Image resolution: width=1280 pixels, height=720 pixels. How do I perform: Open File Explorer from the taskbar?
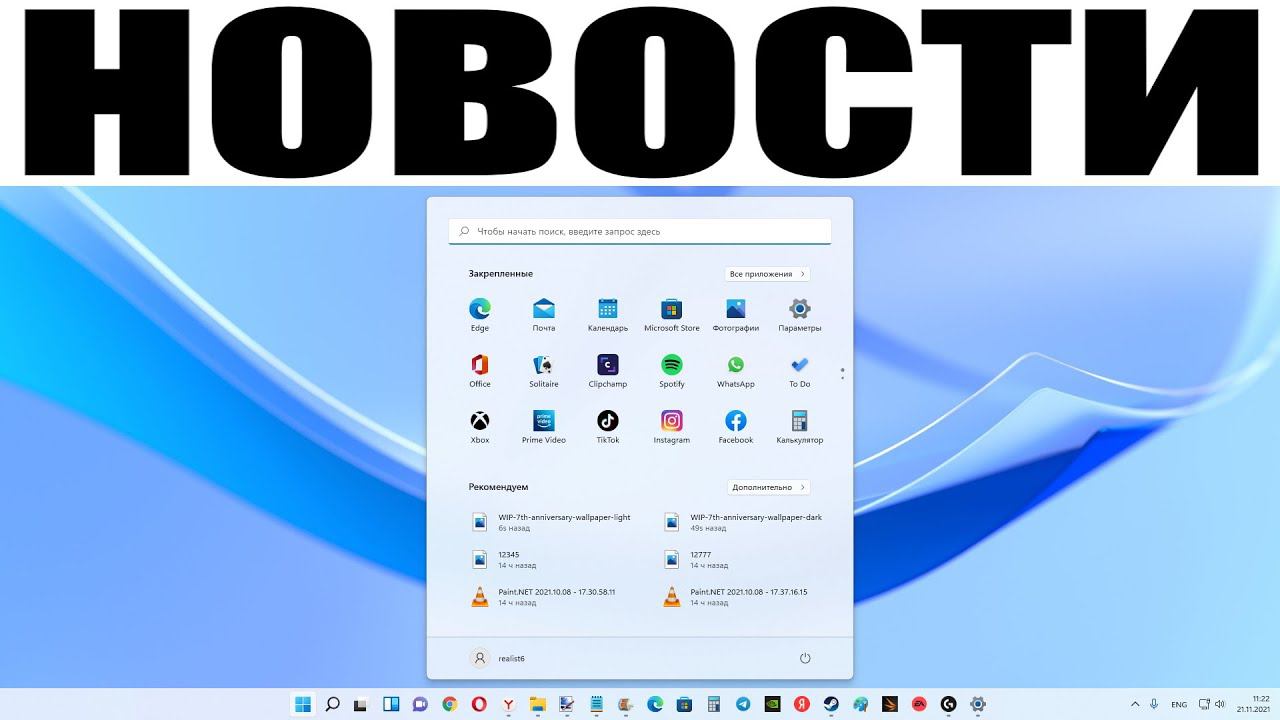click(538, 704)
